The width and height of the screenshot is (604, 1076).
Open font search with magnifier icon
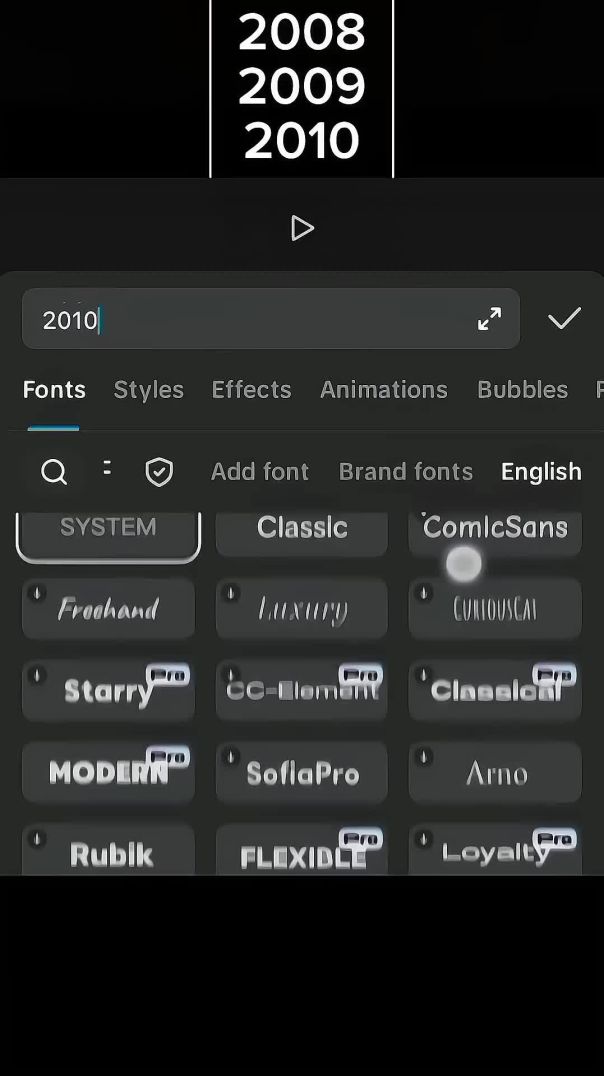tap(54, 472)
